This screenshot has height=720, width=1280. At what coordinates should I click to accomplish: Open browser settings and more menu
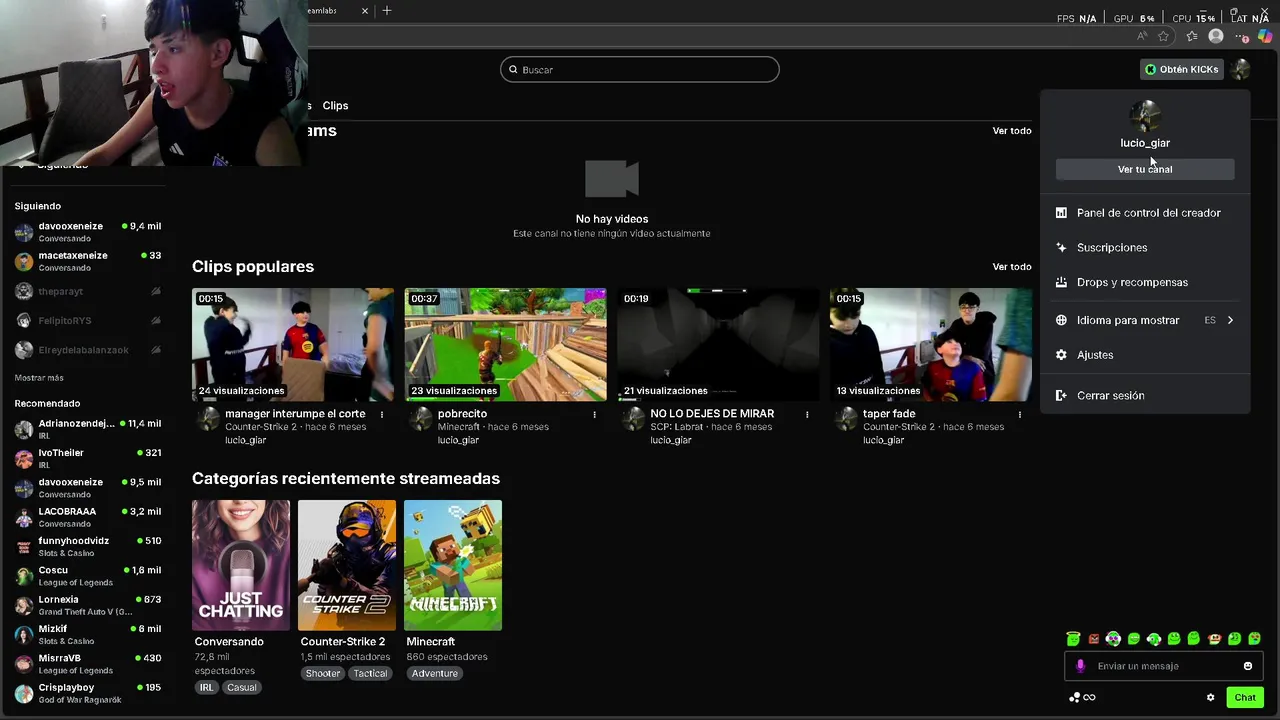1242,36
